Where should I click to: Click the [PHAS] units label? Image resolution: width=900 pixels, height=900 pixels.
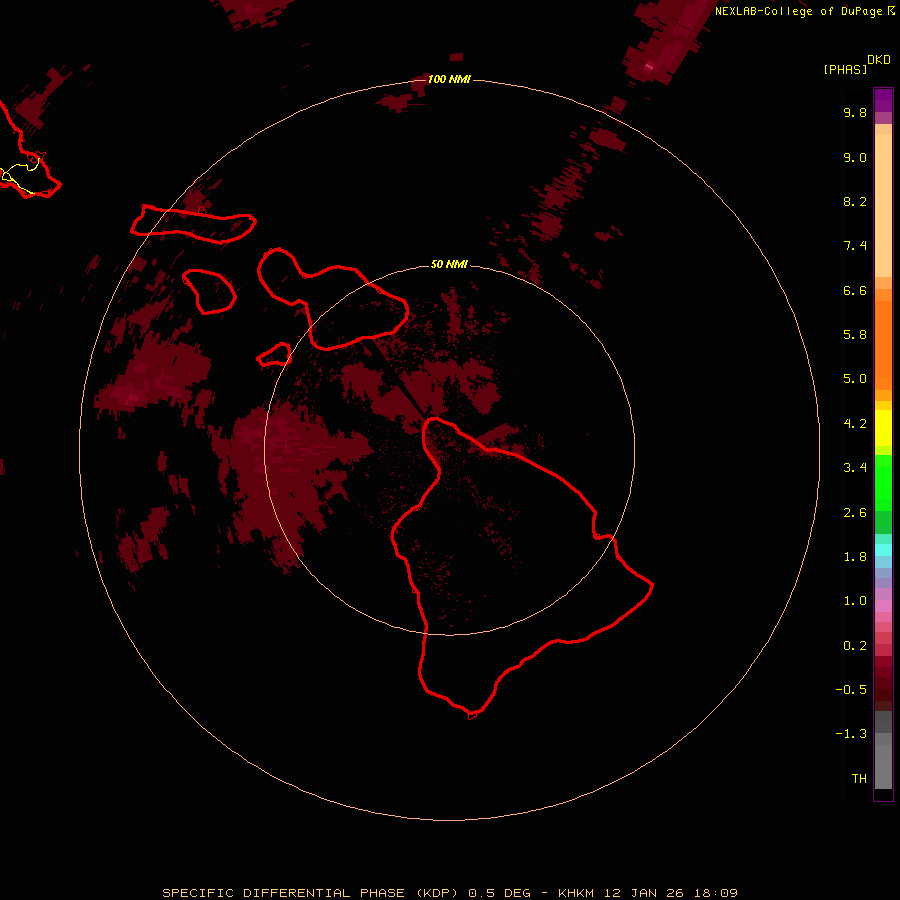(x=845, y=69)
